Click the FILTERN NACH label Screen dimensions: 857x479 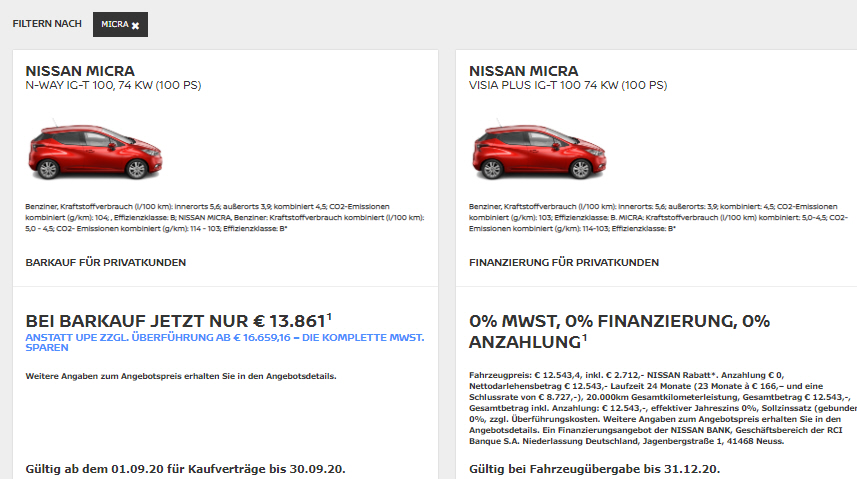click(x=47, y=24)
